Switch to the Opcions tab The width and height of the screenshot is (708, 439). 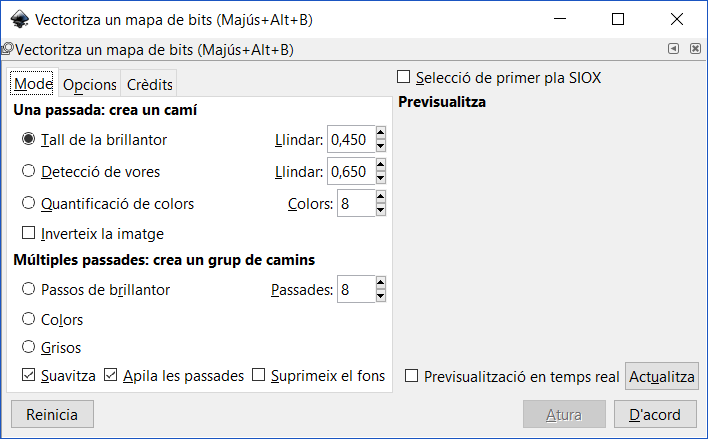coord(89,84)
